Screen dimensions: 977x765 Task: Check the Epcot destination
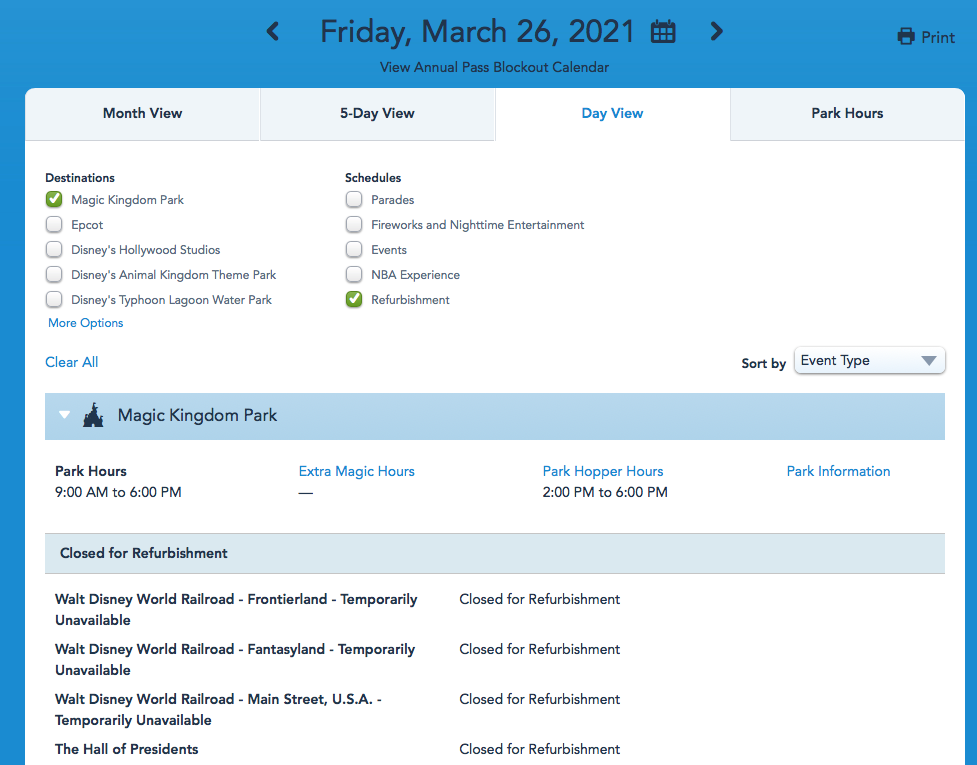click(x=54, y=224)
